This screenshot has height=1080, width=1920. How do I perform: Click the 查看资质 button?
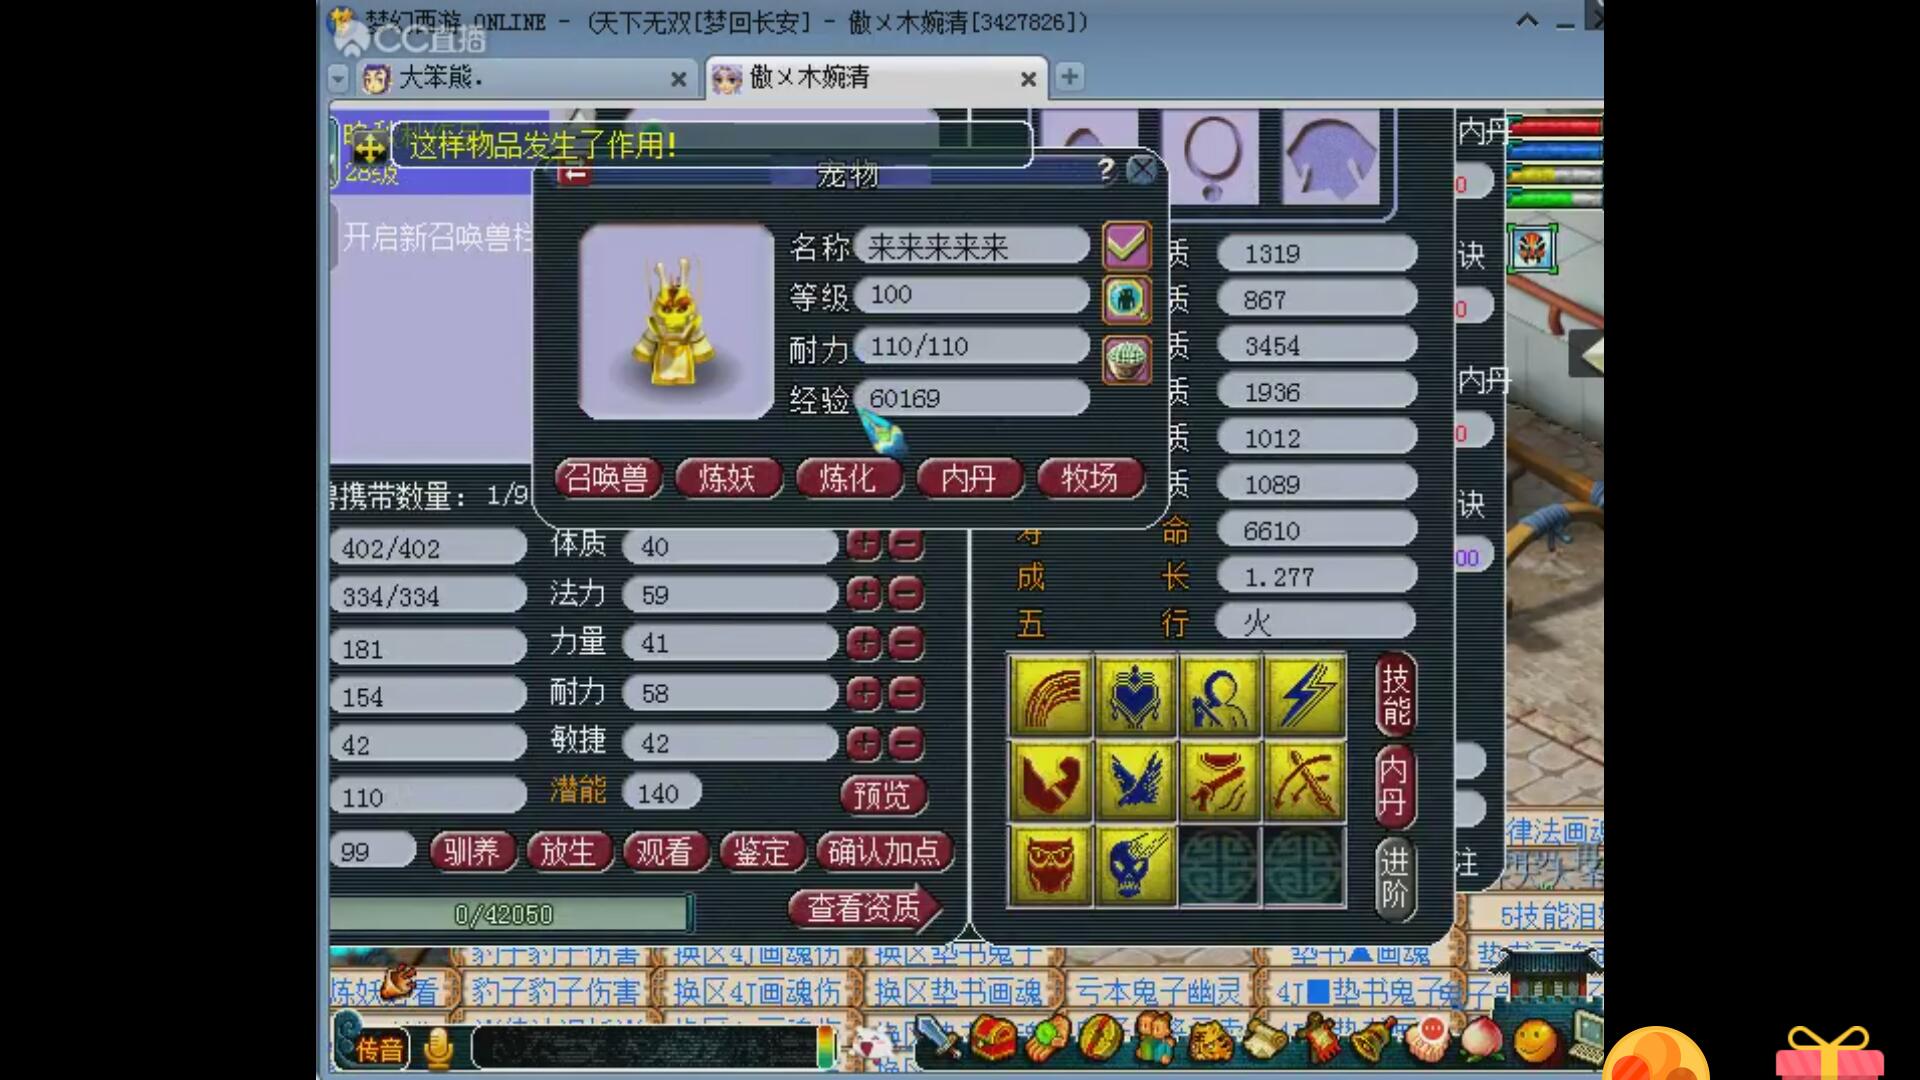864,907
